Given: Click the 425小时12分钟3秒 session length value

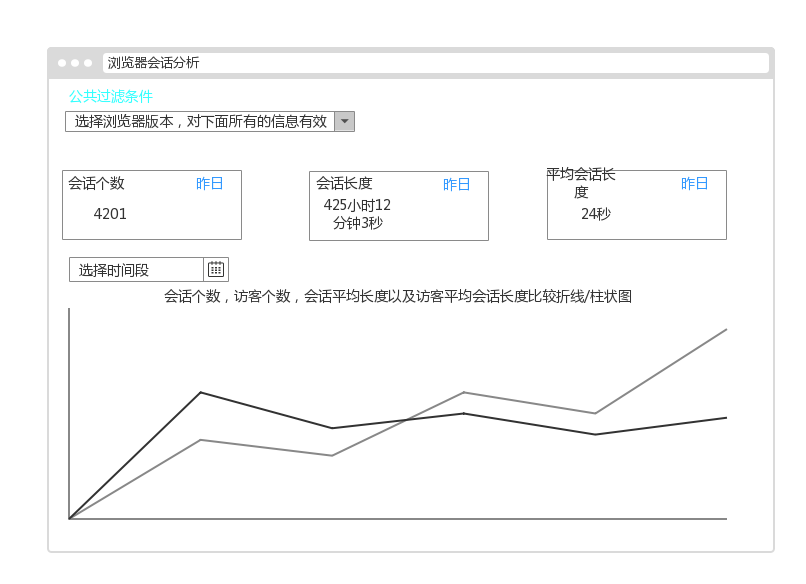Looking at the screenshot, I should point(357,214).
